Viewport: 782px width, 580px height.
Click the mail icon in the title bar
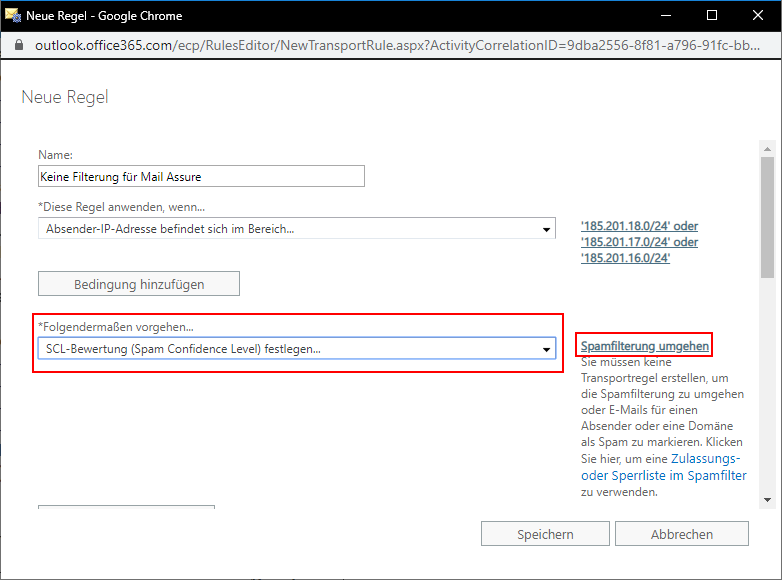tap(14, 16)
